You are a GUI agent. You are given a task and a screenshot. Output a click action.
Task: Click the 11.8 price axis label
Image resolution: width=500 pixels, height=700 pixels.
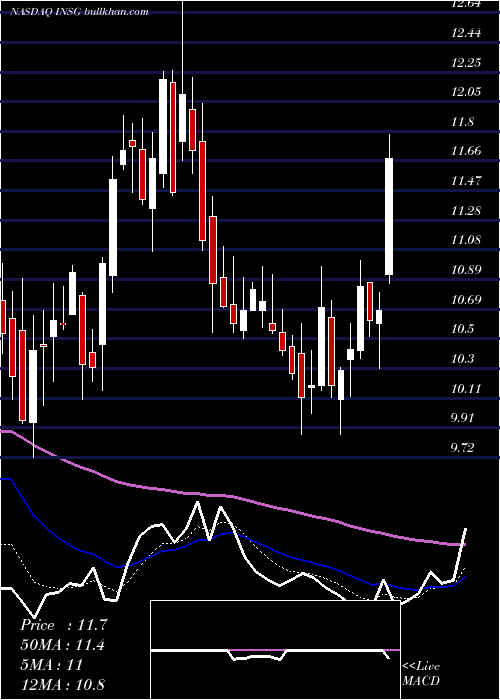click(x=462, y=121)
